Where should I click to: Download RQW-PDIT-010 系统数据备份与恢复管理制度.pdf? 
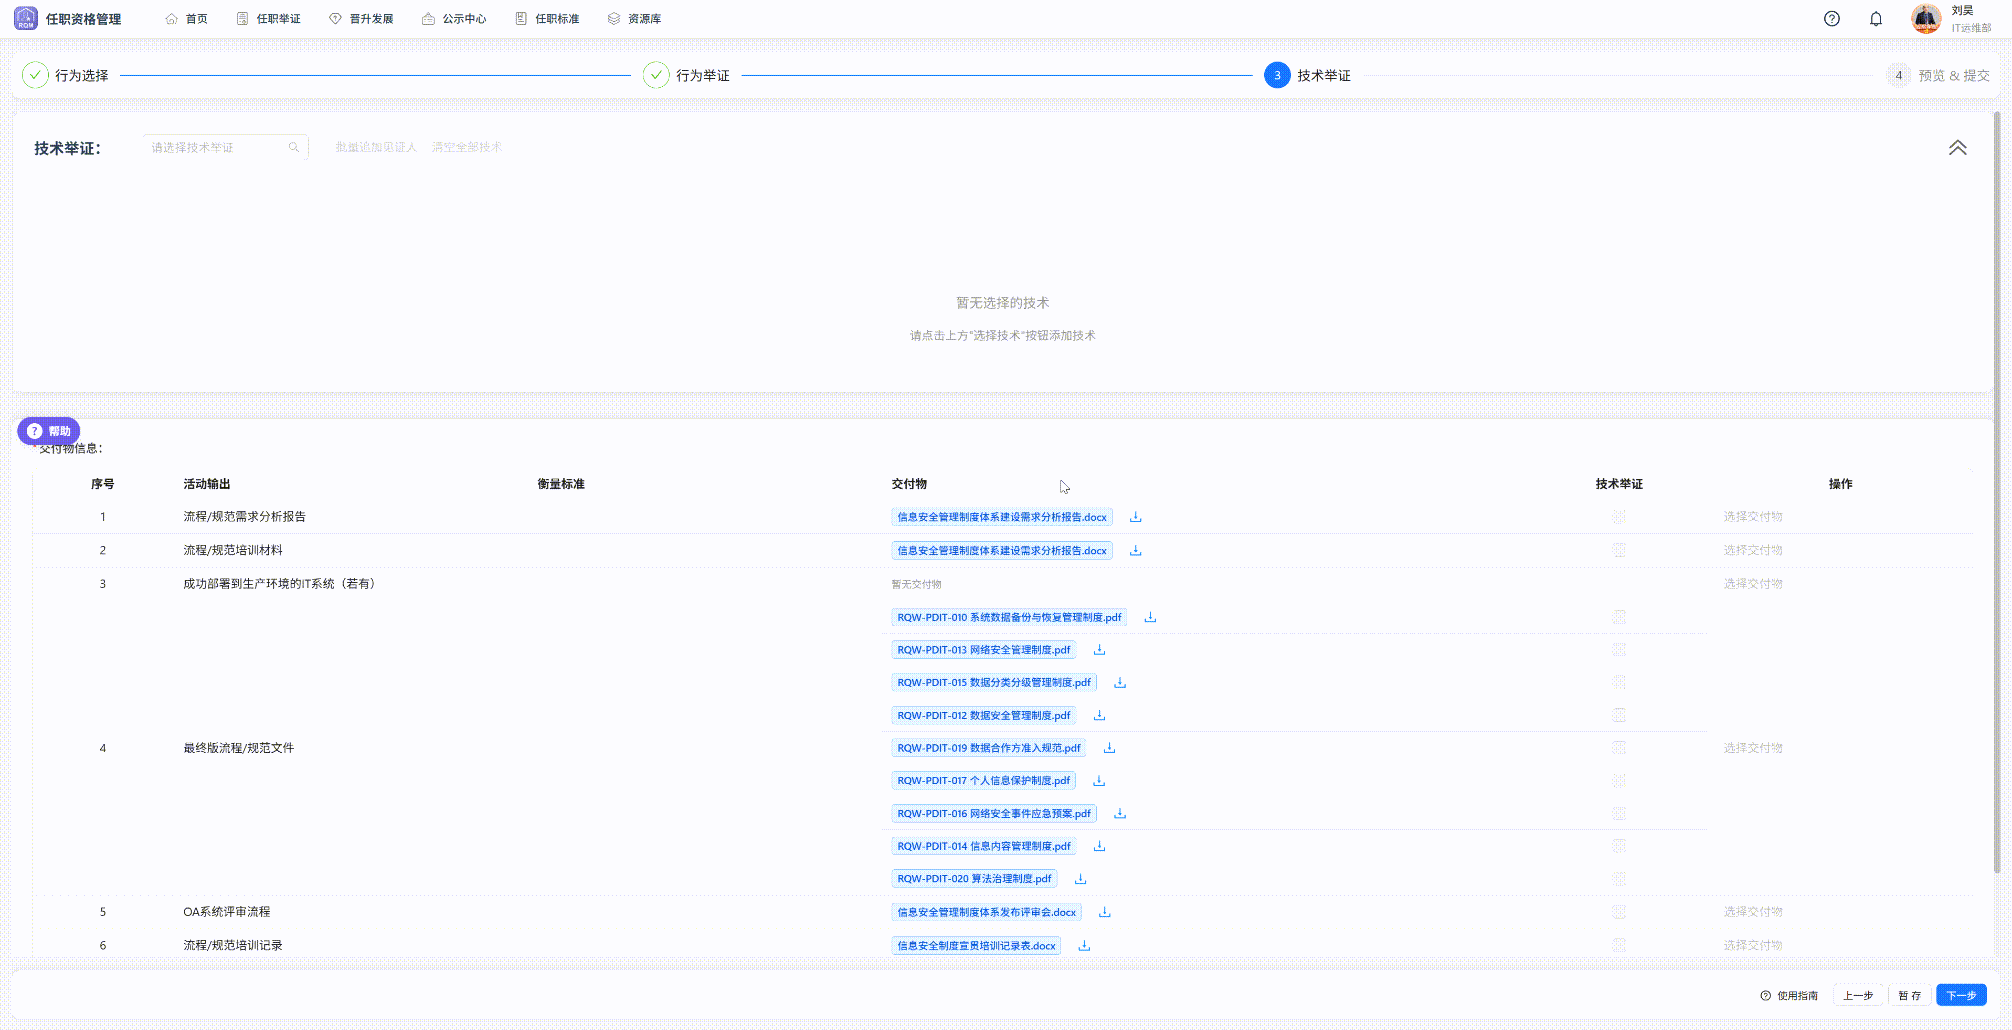(1150, 617)
